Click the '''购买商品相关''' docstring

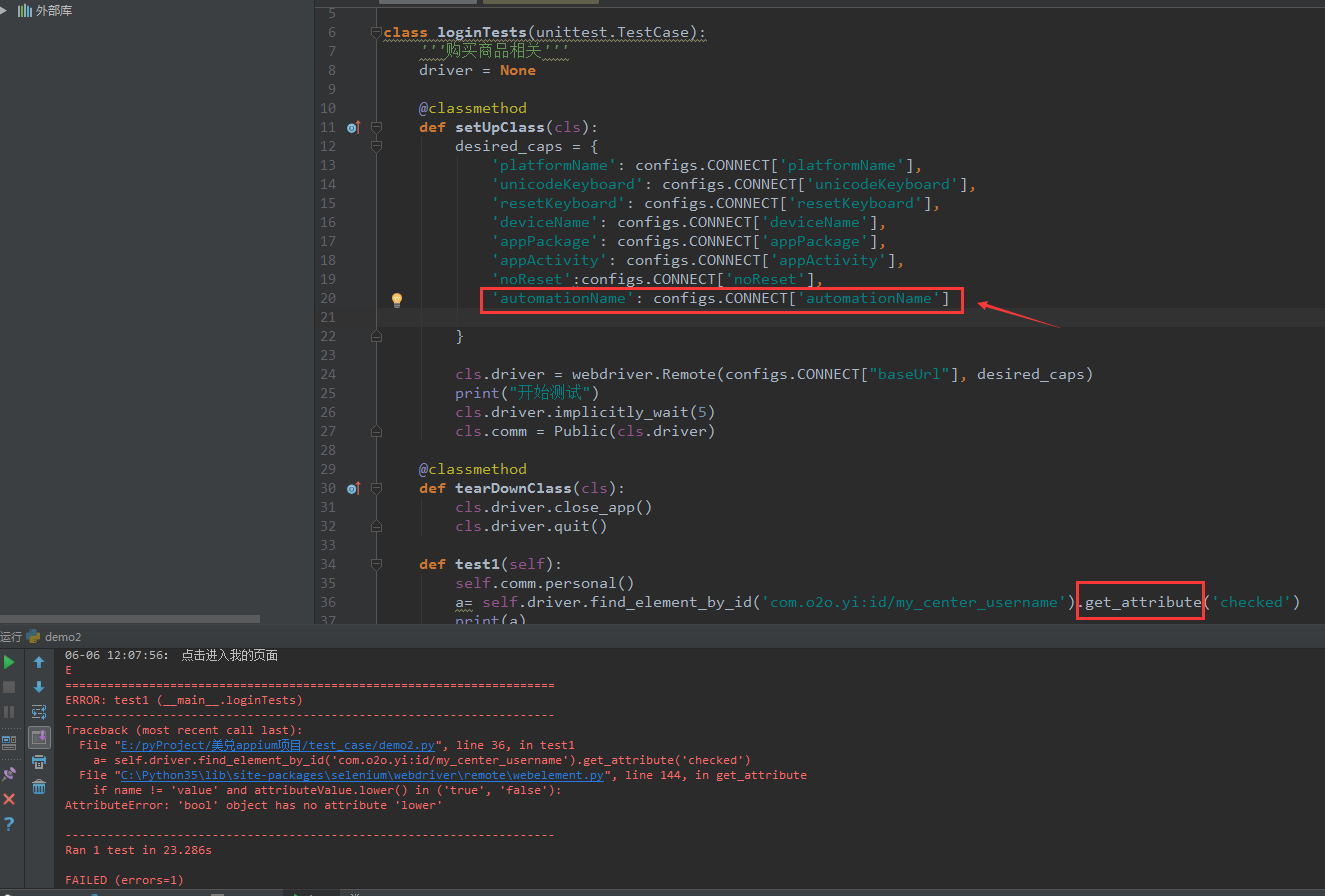click(495, 51)
